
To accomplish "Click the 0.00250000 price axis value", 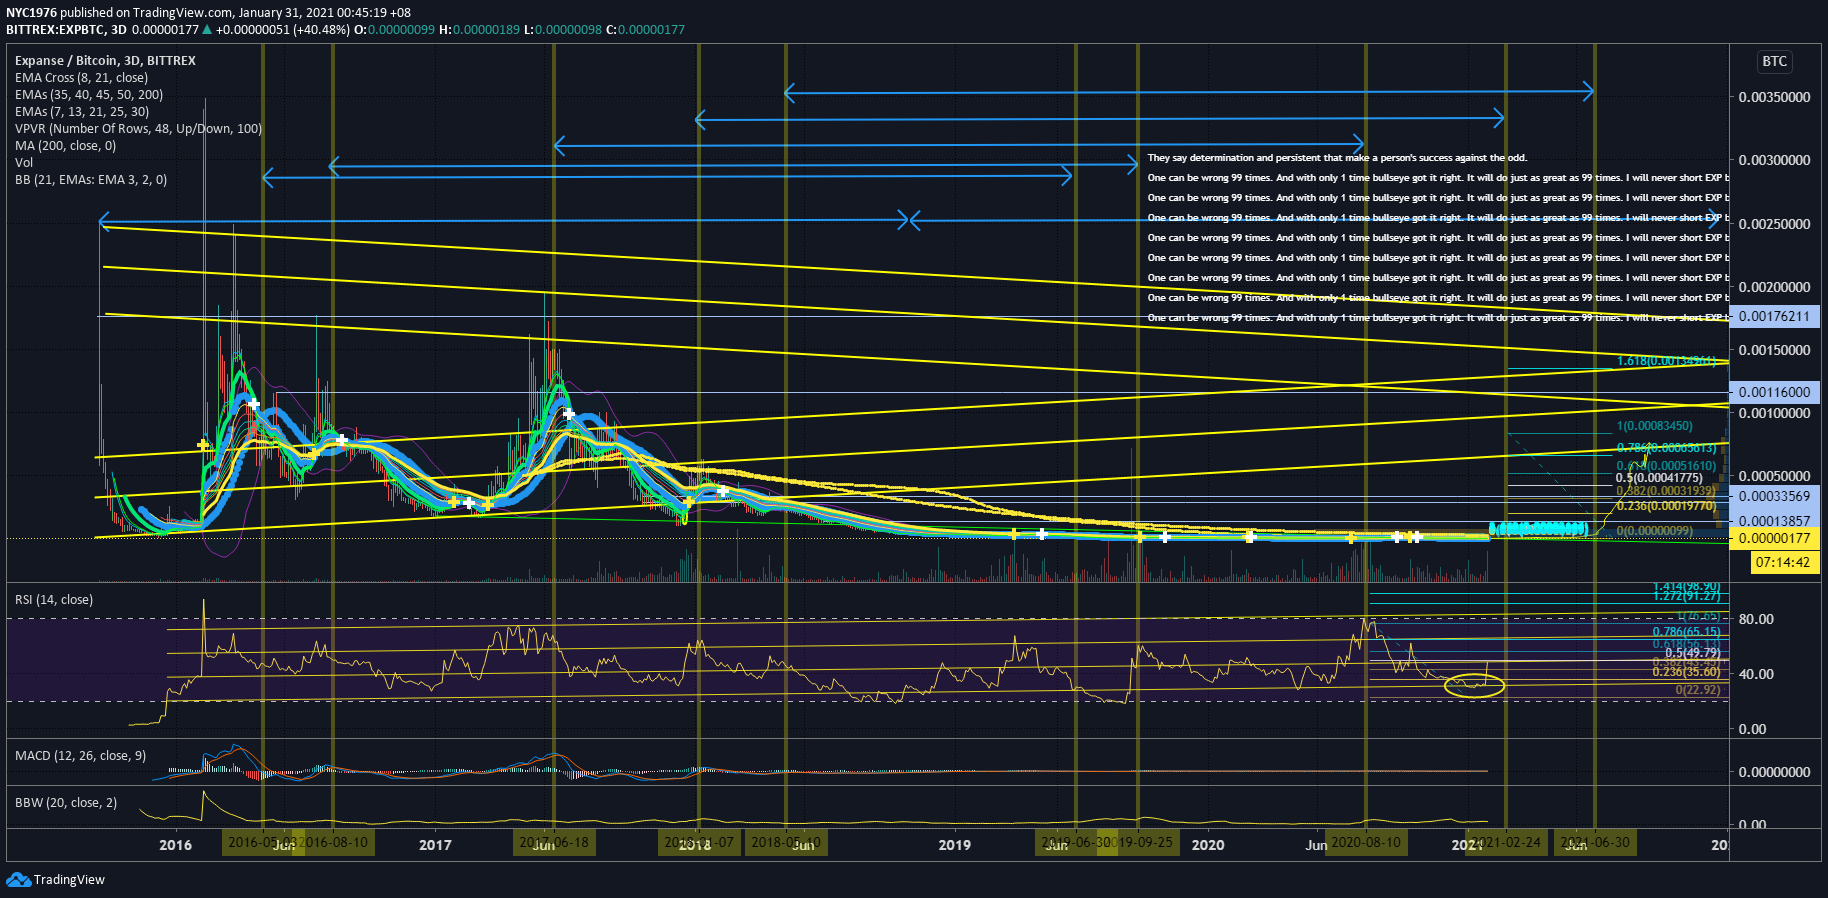I will [1774, 224].
